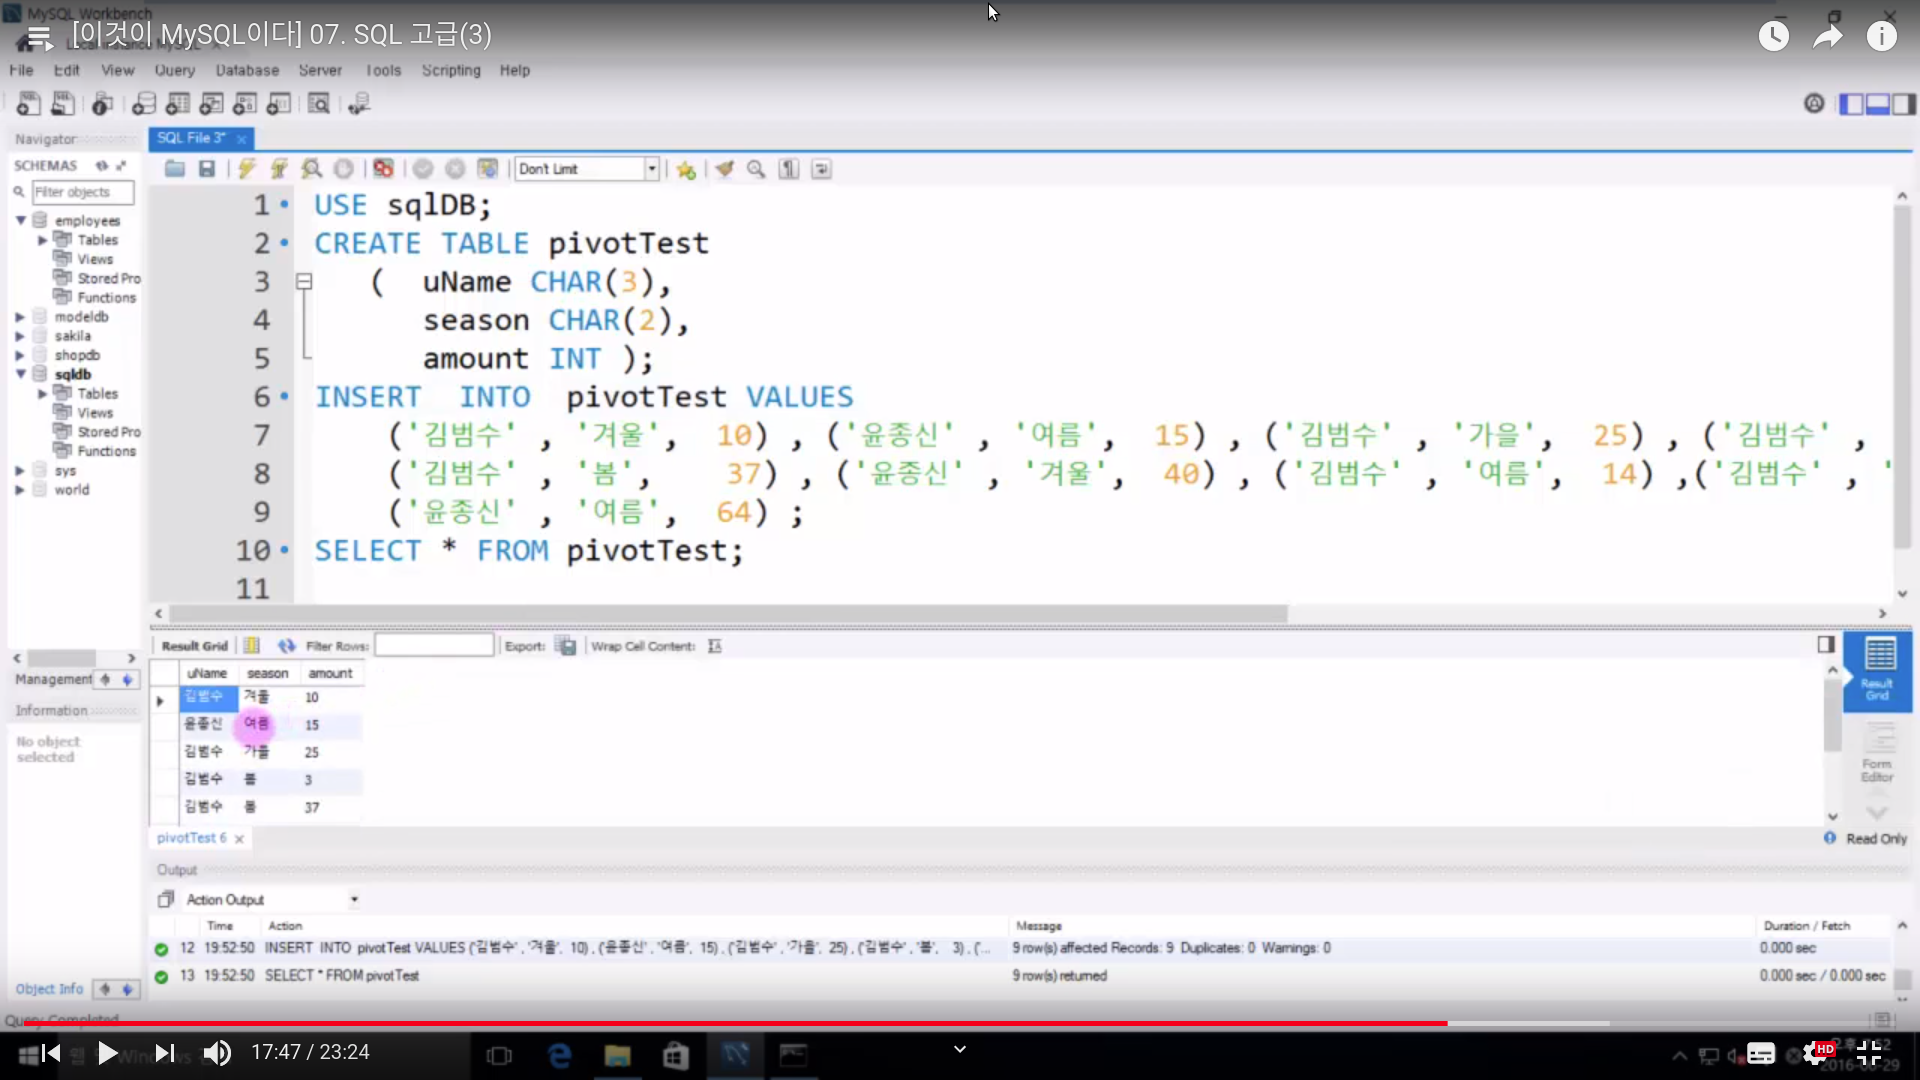This screenshot has height=1080, width=1920.
Task: Toggle continue-on-error stop sign icon
Action: click(x=383, y=169)
